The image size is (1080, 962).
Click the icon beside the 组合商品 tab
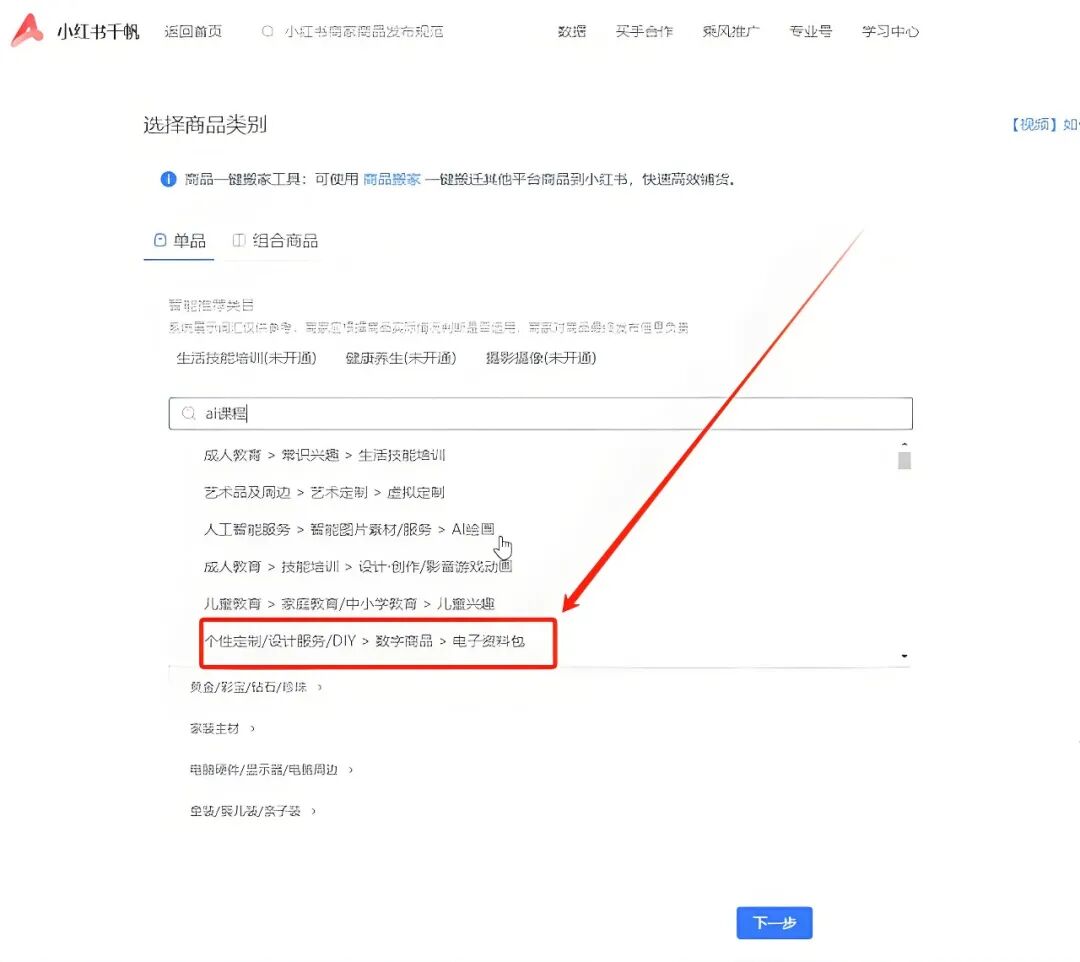coord(238,240)
